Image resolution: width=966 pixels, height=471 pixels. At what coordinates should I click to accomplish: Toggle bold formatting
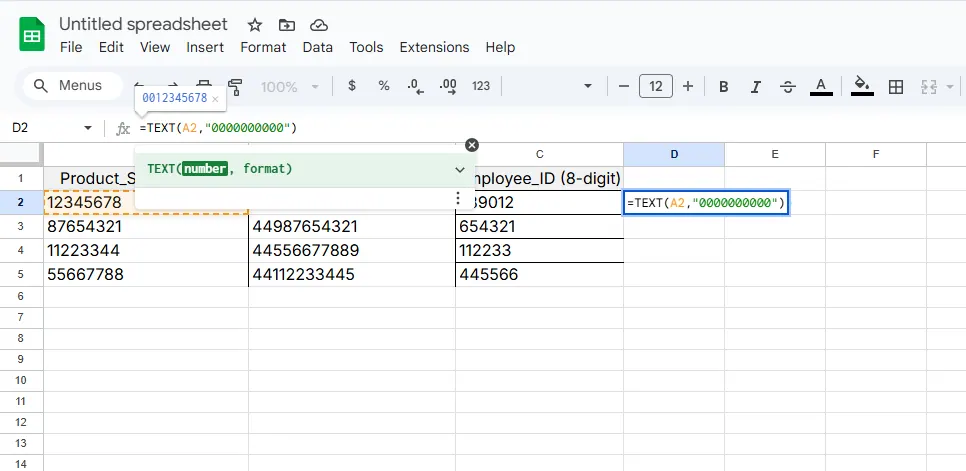[724, 86]
